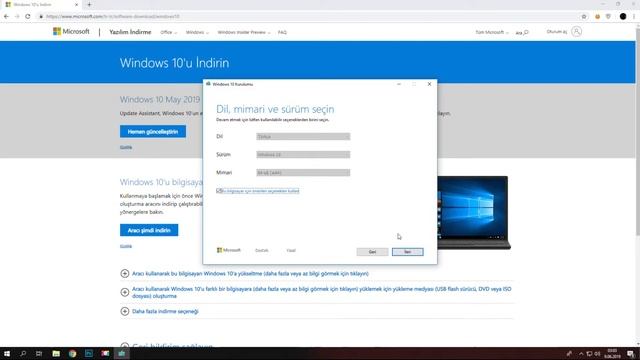Open the site search magnifier icon

pos(526,32)
